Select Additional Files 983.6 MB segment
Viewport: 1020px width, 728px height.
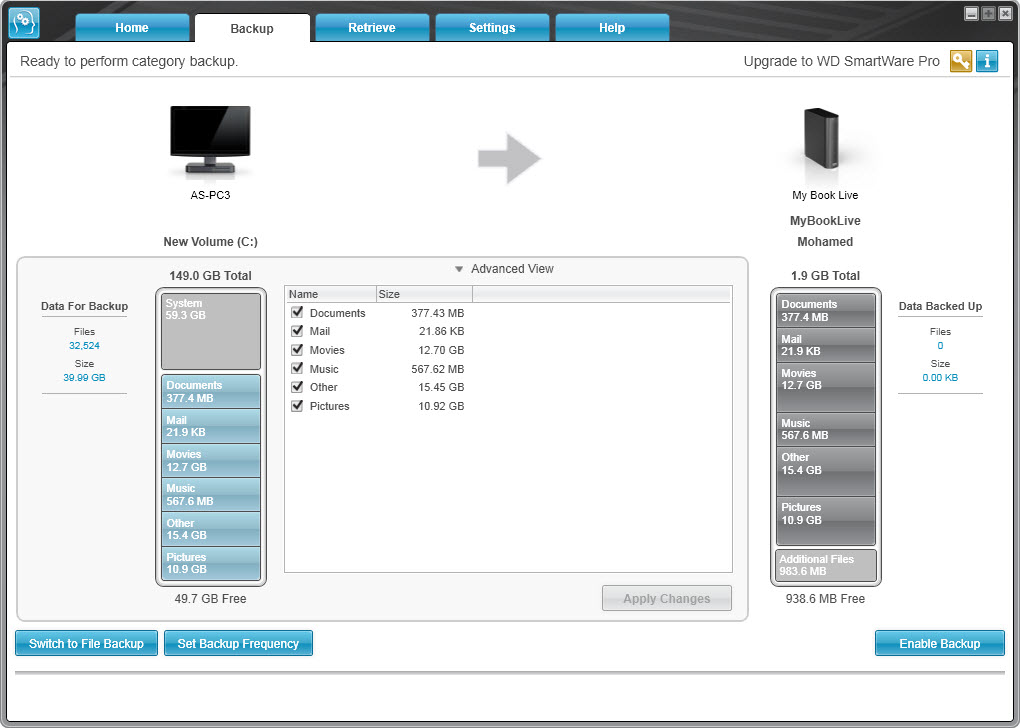(x=825, y=565)
